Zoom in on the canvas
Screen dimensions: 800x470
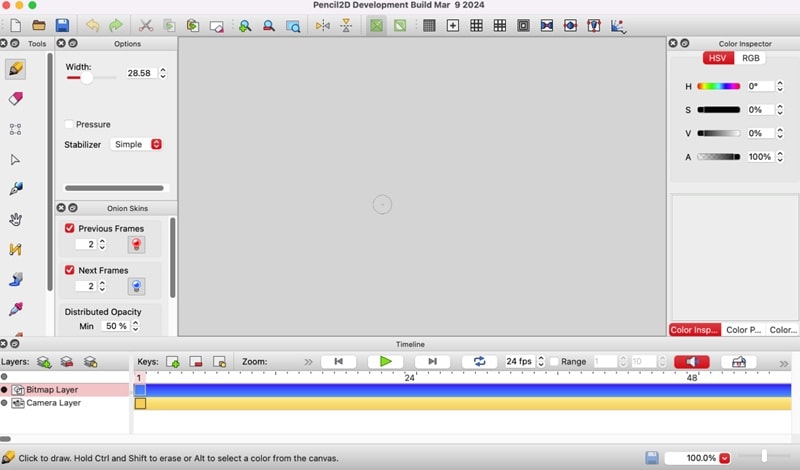[x=245, y=26]
